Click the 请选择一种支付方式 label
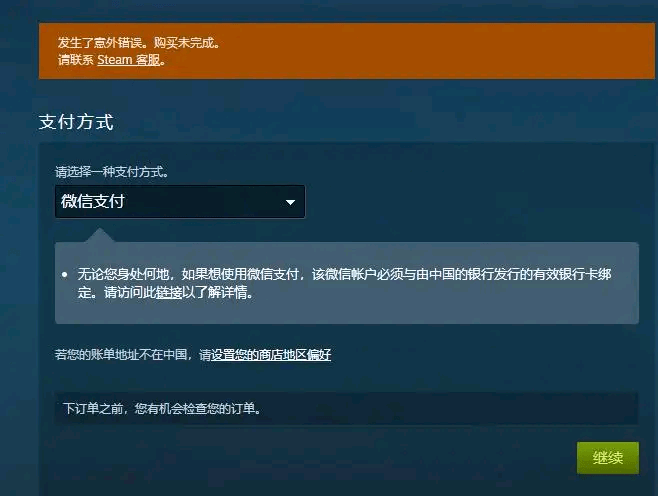 pyautogui.click(x=112, y=172)
